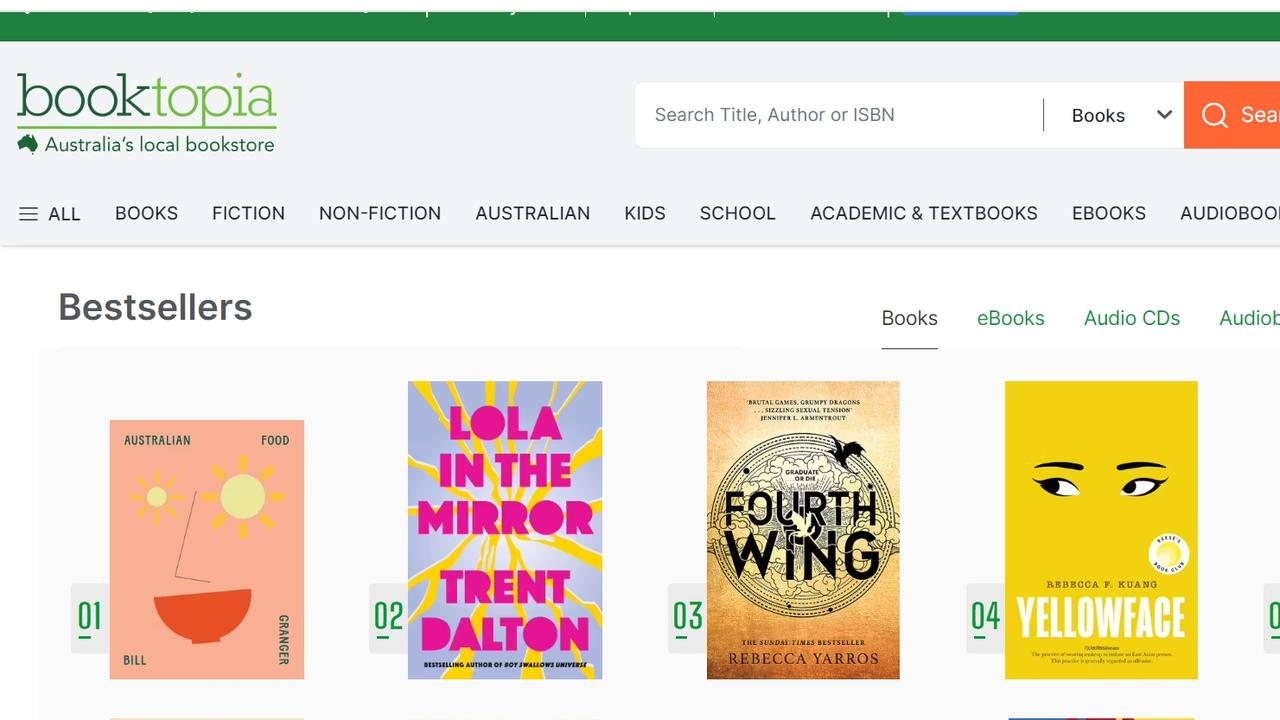
Task: Select the KIDS menu item
Action: click(x=645, y=213)
